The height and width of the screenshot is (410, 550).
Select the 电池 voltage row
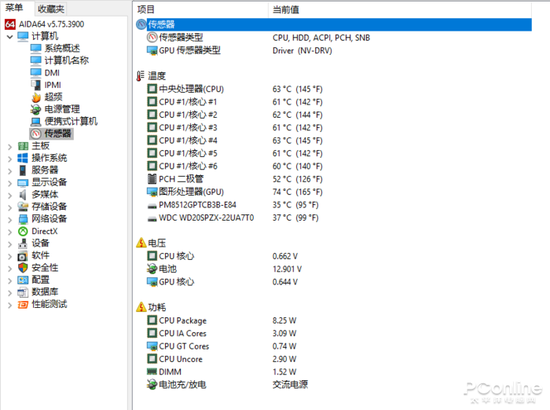tap(333, 269)
